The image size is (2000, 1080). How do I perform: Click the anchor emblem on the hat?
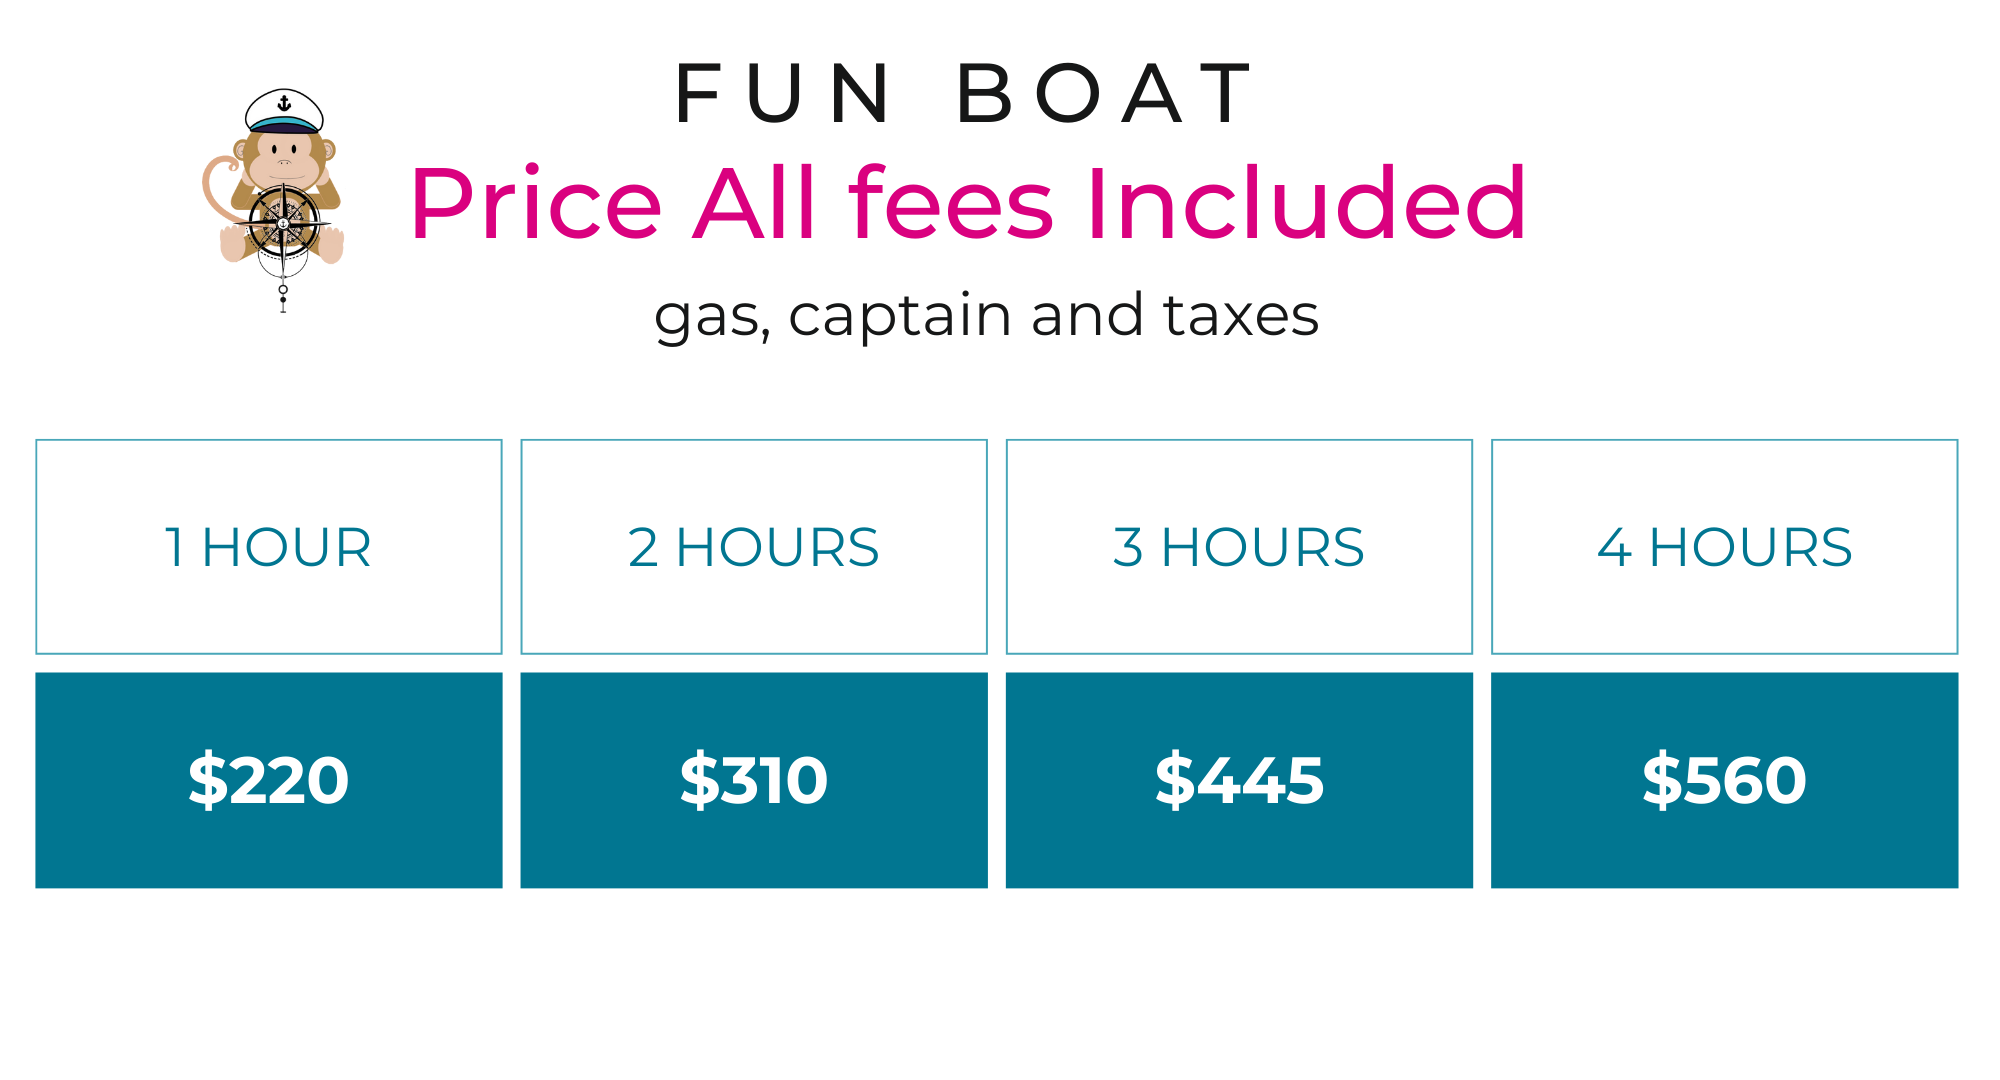[284, 103]
